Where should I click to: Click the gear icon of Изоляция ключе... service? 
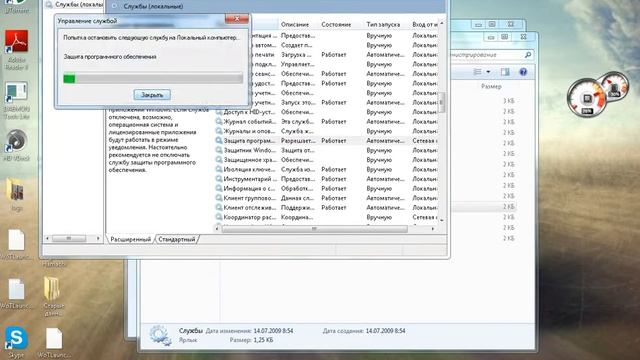coord(219,169)
